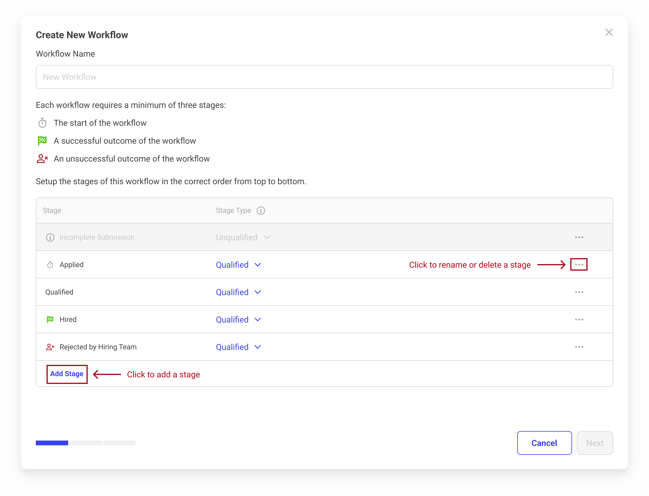Open the ellipsis menu for Hired stage
Viewport: 649px width, 496px height.
tap(579, 320)
